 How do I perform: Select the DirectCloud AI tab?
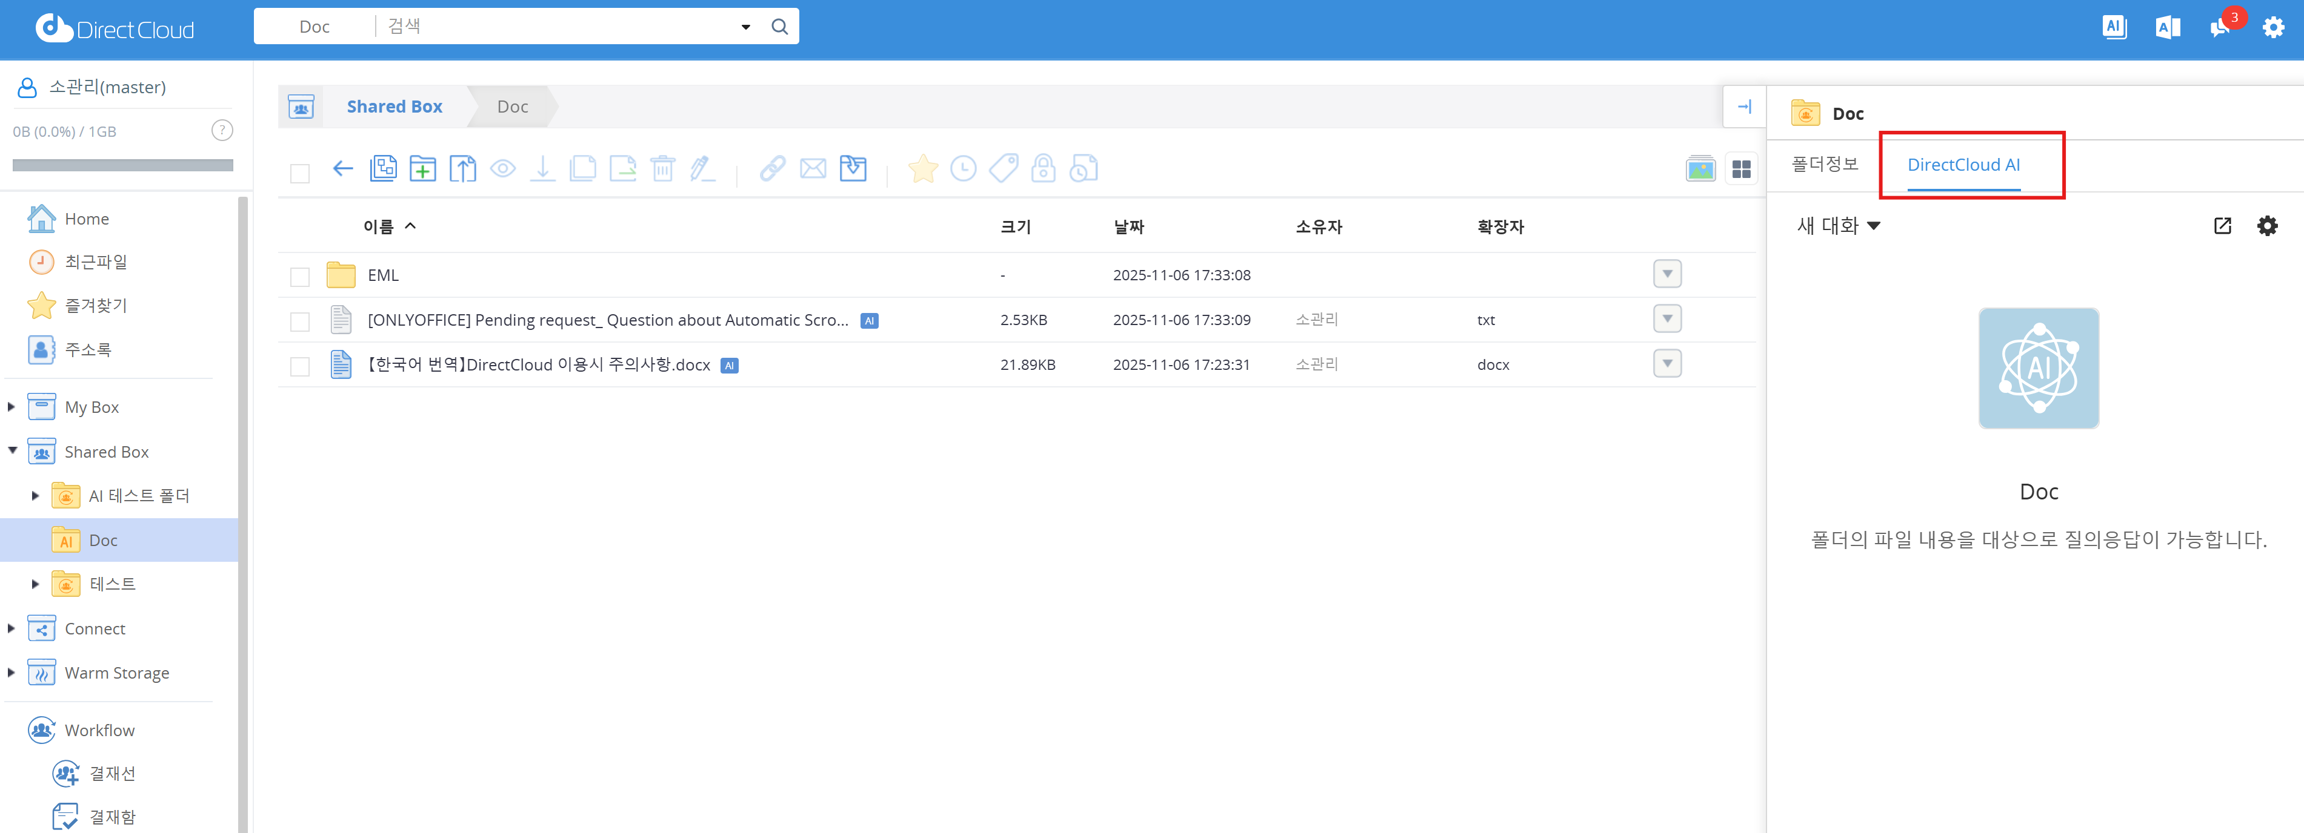[1963, 165]
